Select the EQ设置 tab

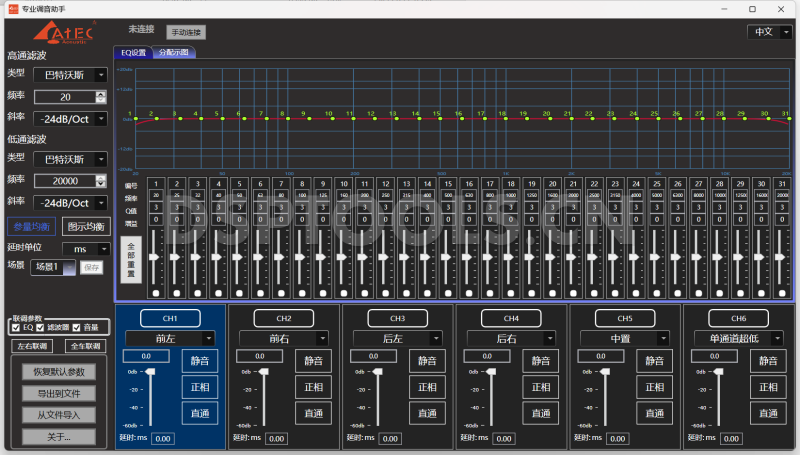coord(133,52)
